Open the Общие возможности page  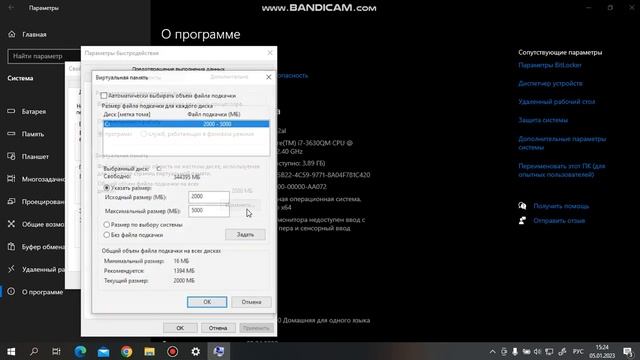(36, 224)
